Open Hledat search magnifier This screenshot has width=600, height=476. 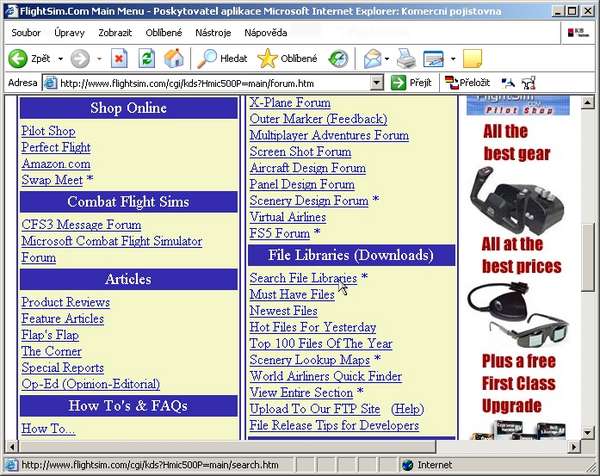tap(207, 59)
